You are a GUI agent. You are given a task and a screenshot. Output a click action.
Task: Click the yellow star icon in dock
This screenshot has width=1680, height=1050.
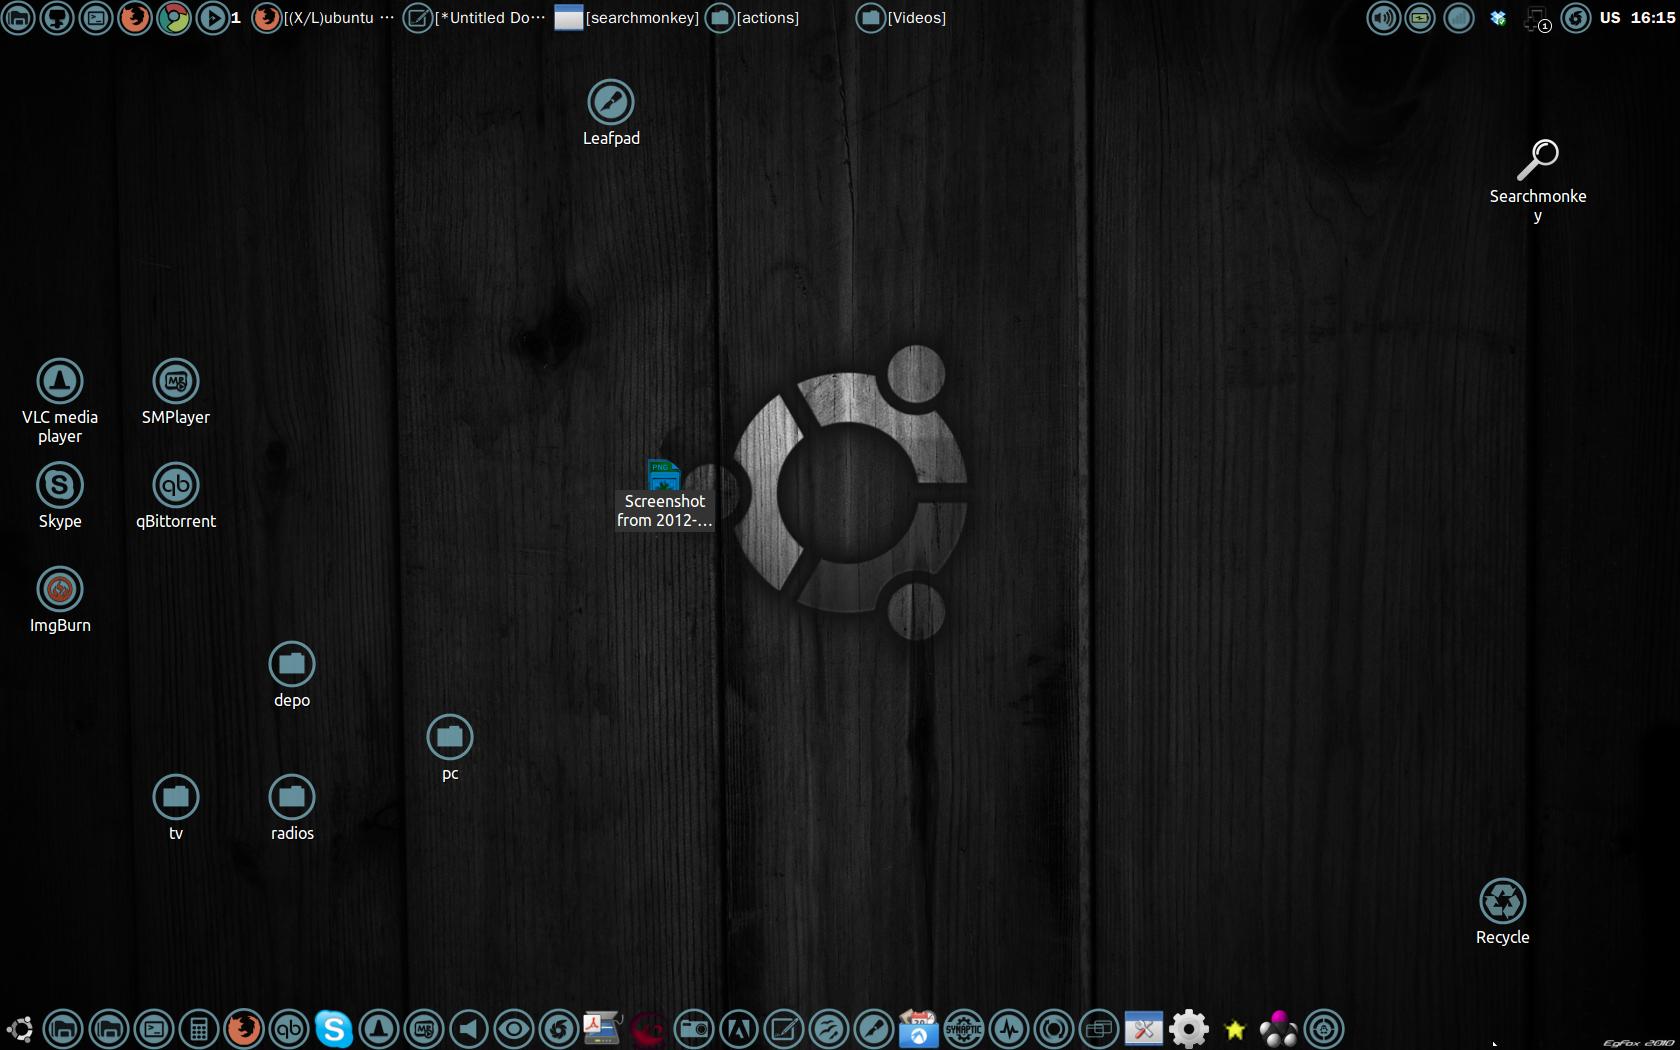click(1235, 1030)
